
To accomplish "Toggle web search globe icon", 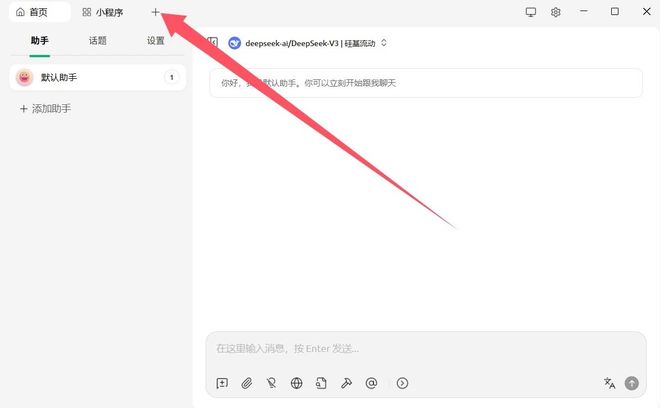I will [297, 383].
